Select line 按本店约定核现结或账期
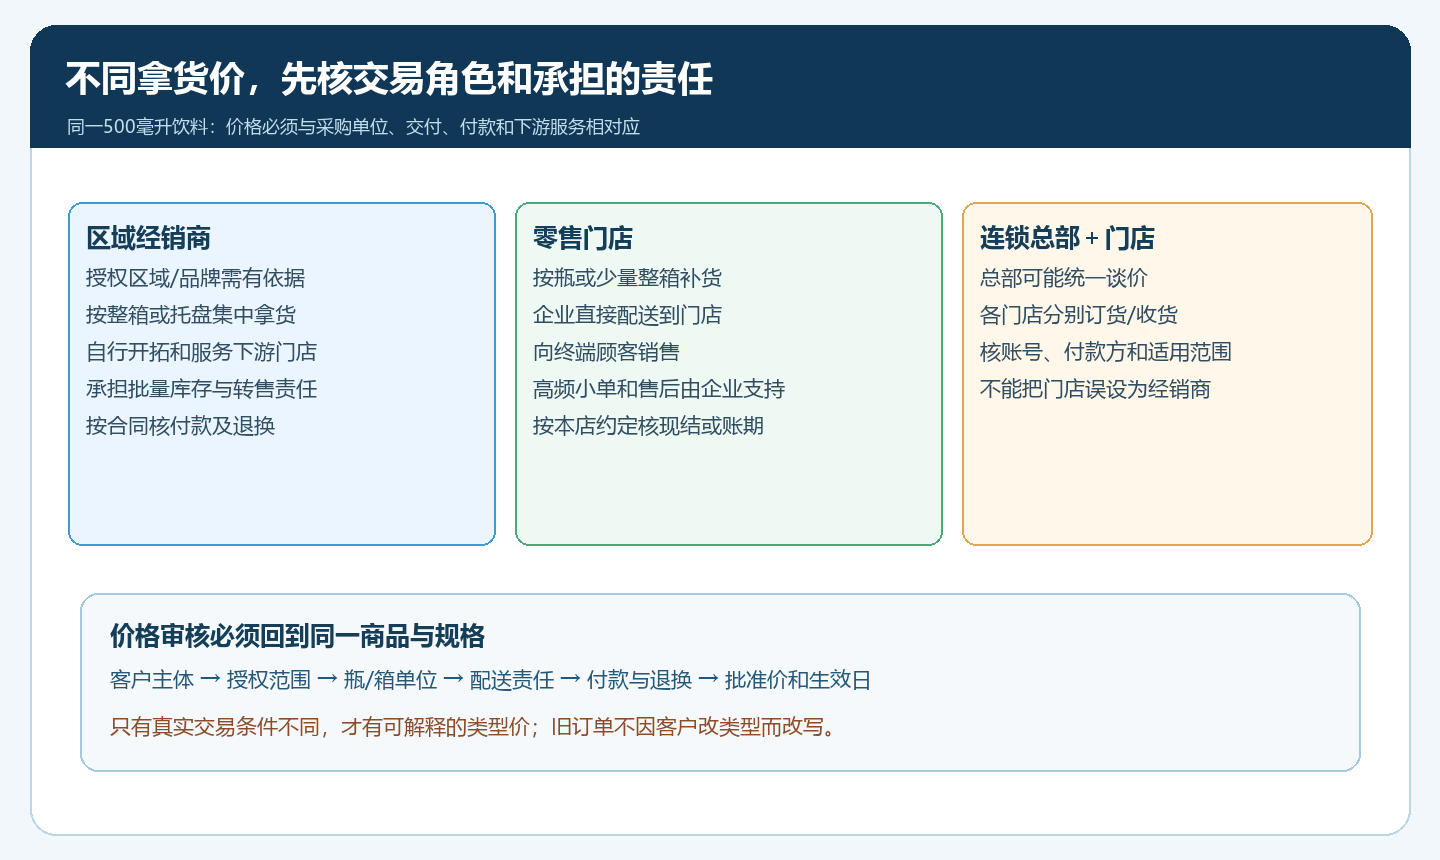Image resolution: width=1440 pixels, height=860 pixels. click(648, 426)
